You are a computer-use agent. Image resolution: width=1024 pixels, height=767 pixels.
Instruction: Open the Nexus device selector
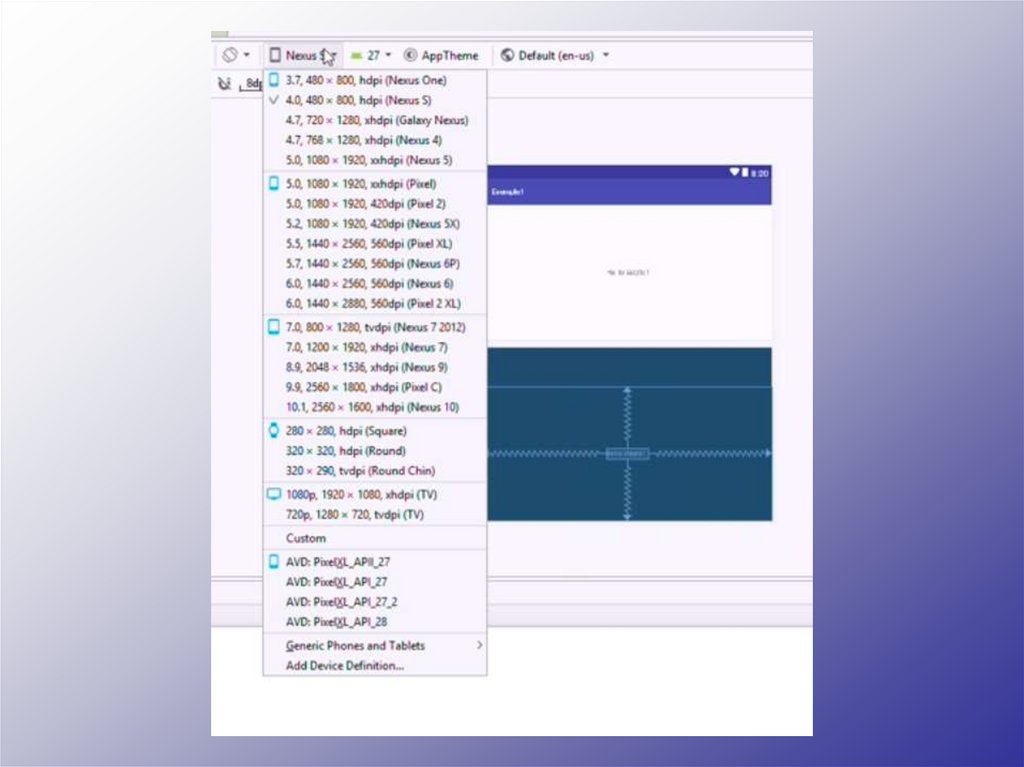304,56
